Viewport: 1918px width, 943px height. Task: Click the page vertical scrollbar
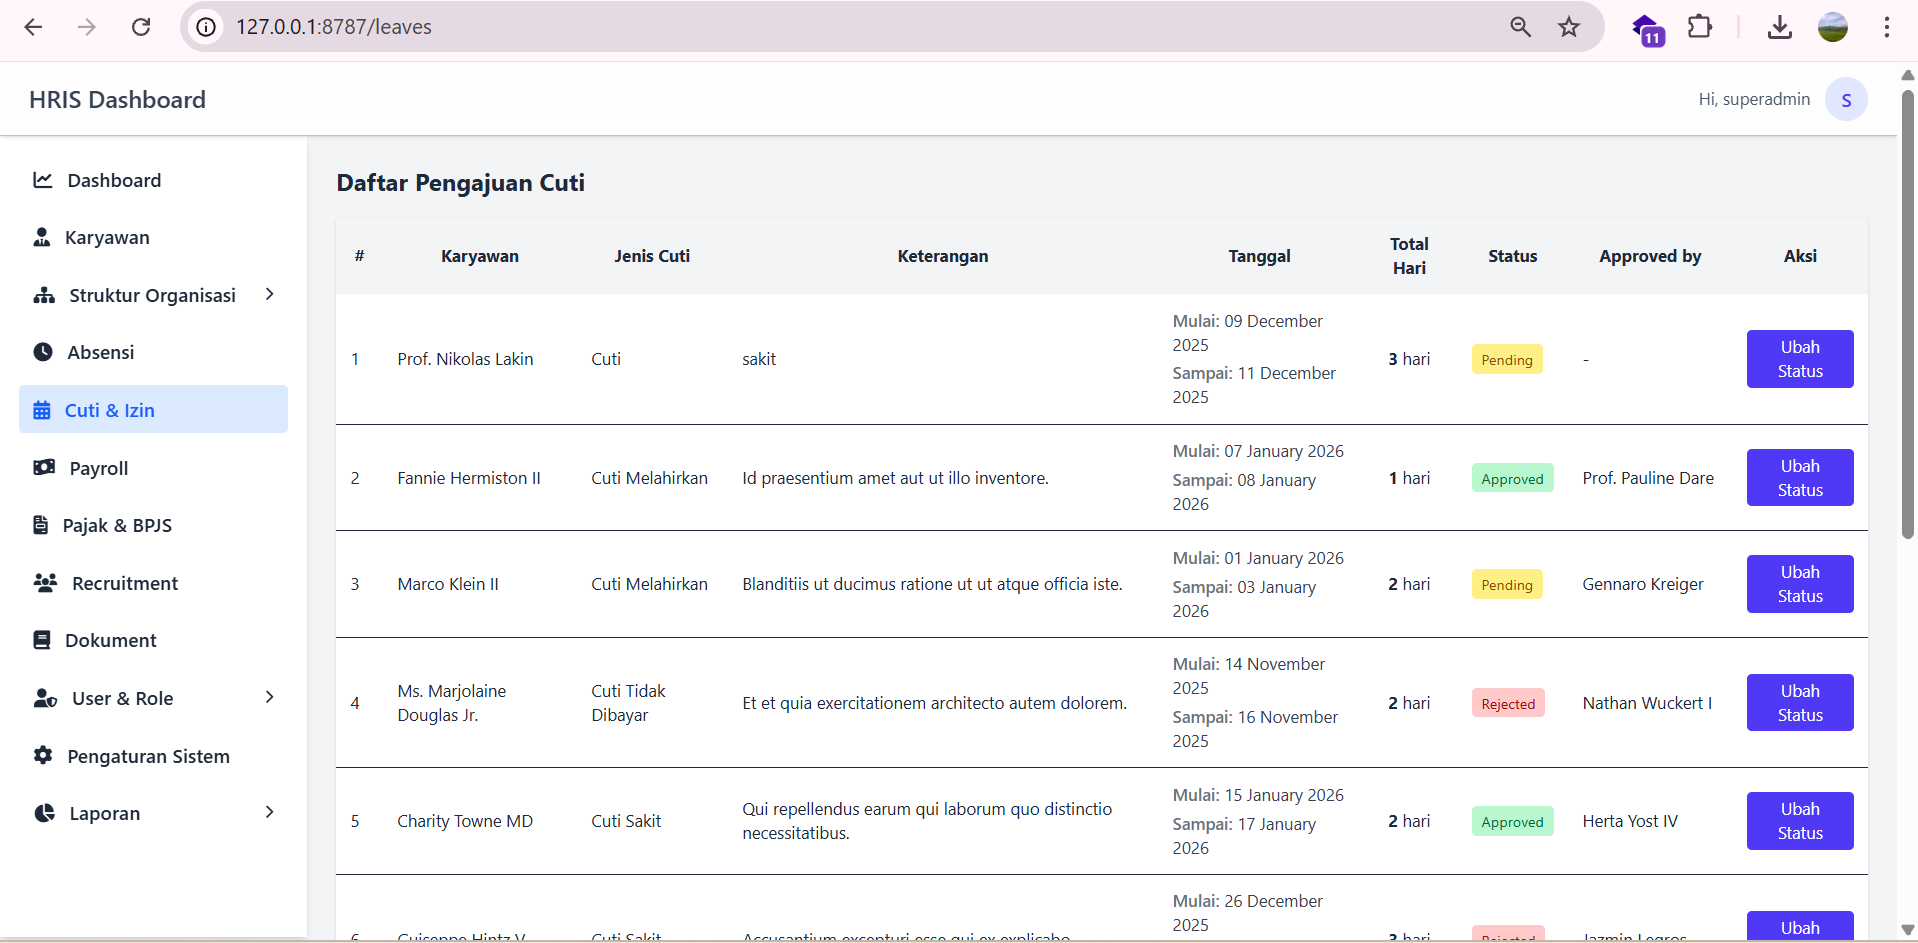click(x=1907, y=315)
